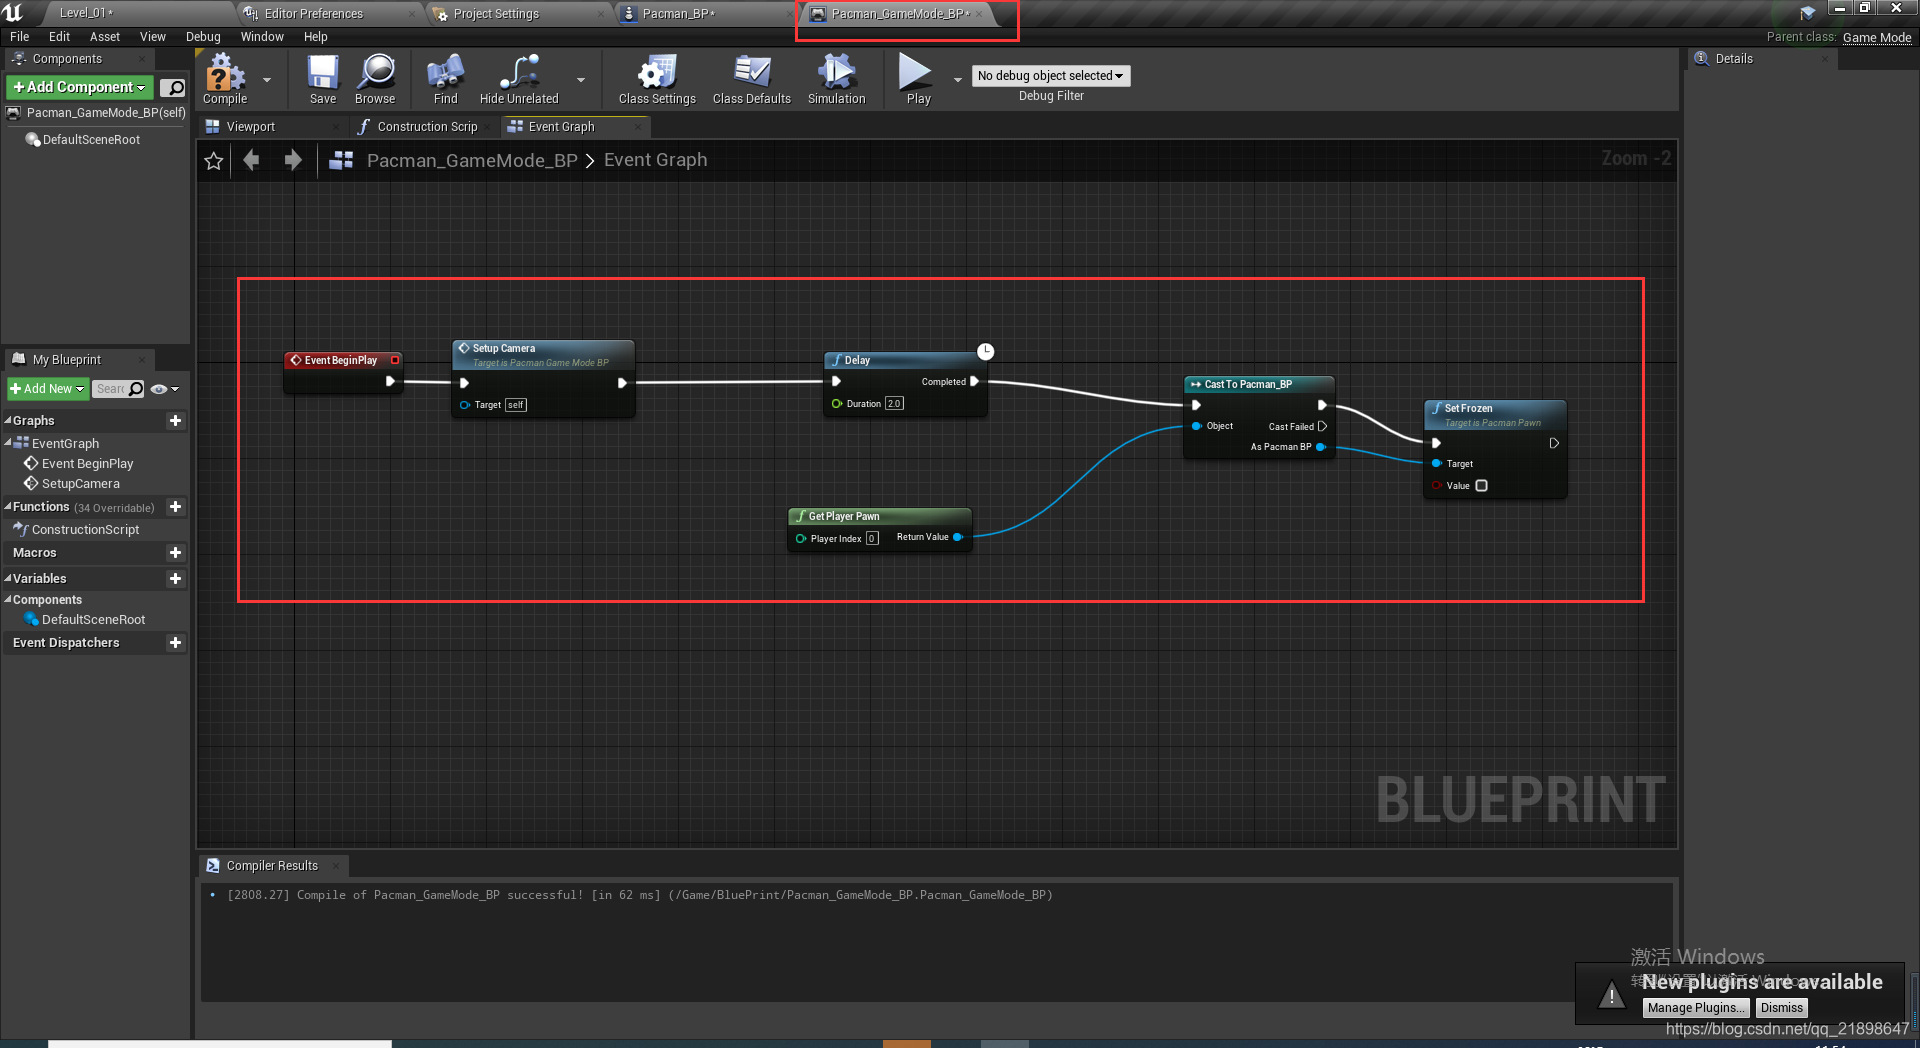Toggle Hide Unrelated nodes
The image size is (1920, 1048).
pyautogui.click(x=519, y=79)
